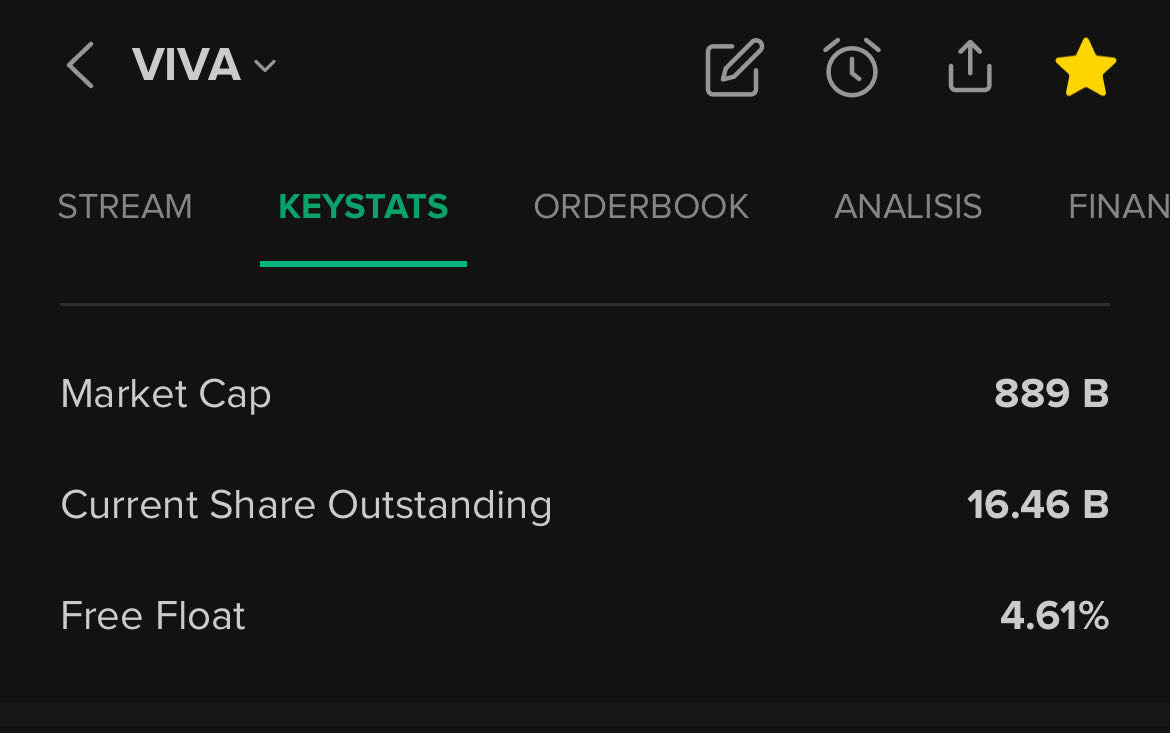This screenshot has height=733, width=1170.
Task: Open the note edit pencil icon
Action: coord(734,68)
